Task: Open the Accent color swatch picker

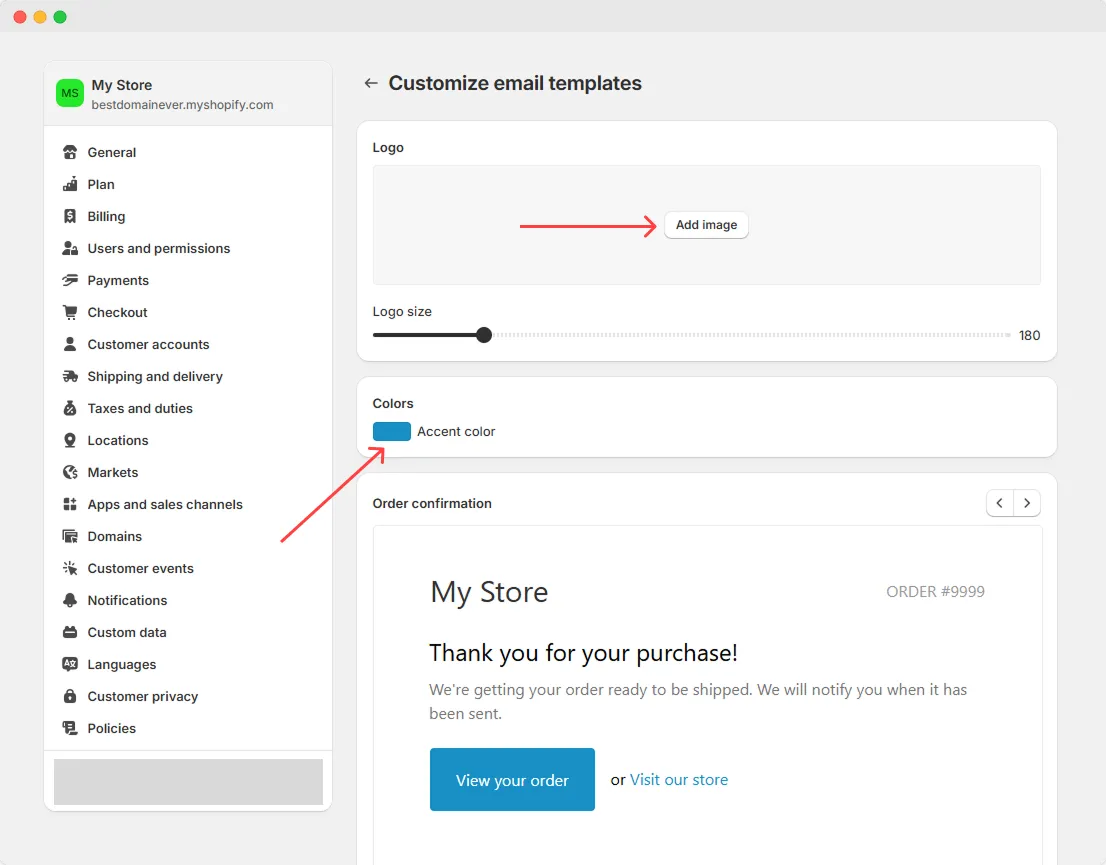Action: click(391, 431)
